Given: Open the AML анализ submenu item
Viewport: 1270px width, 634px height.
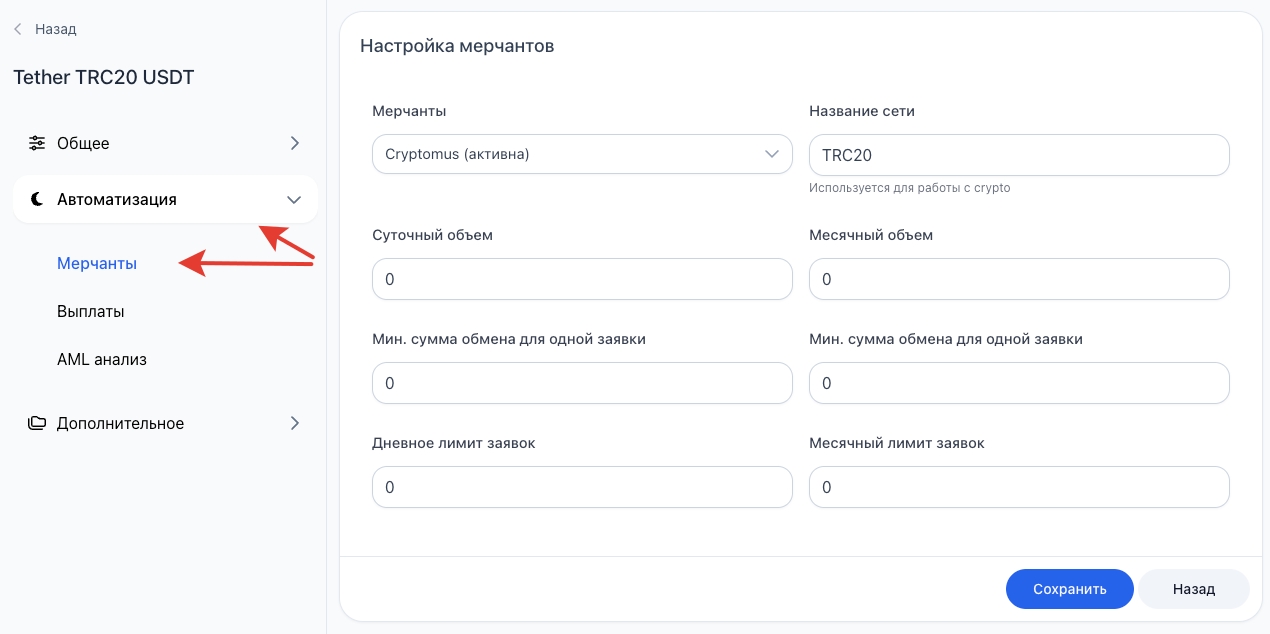Looking at the screenshot, I should 102,359.
